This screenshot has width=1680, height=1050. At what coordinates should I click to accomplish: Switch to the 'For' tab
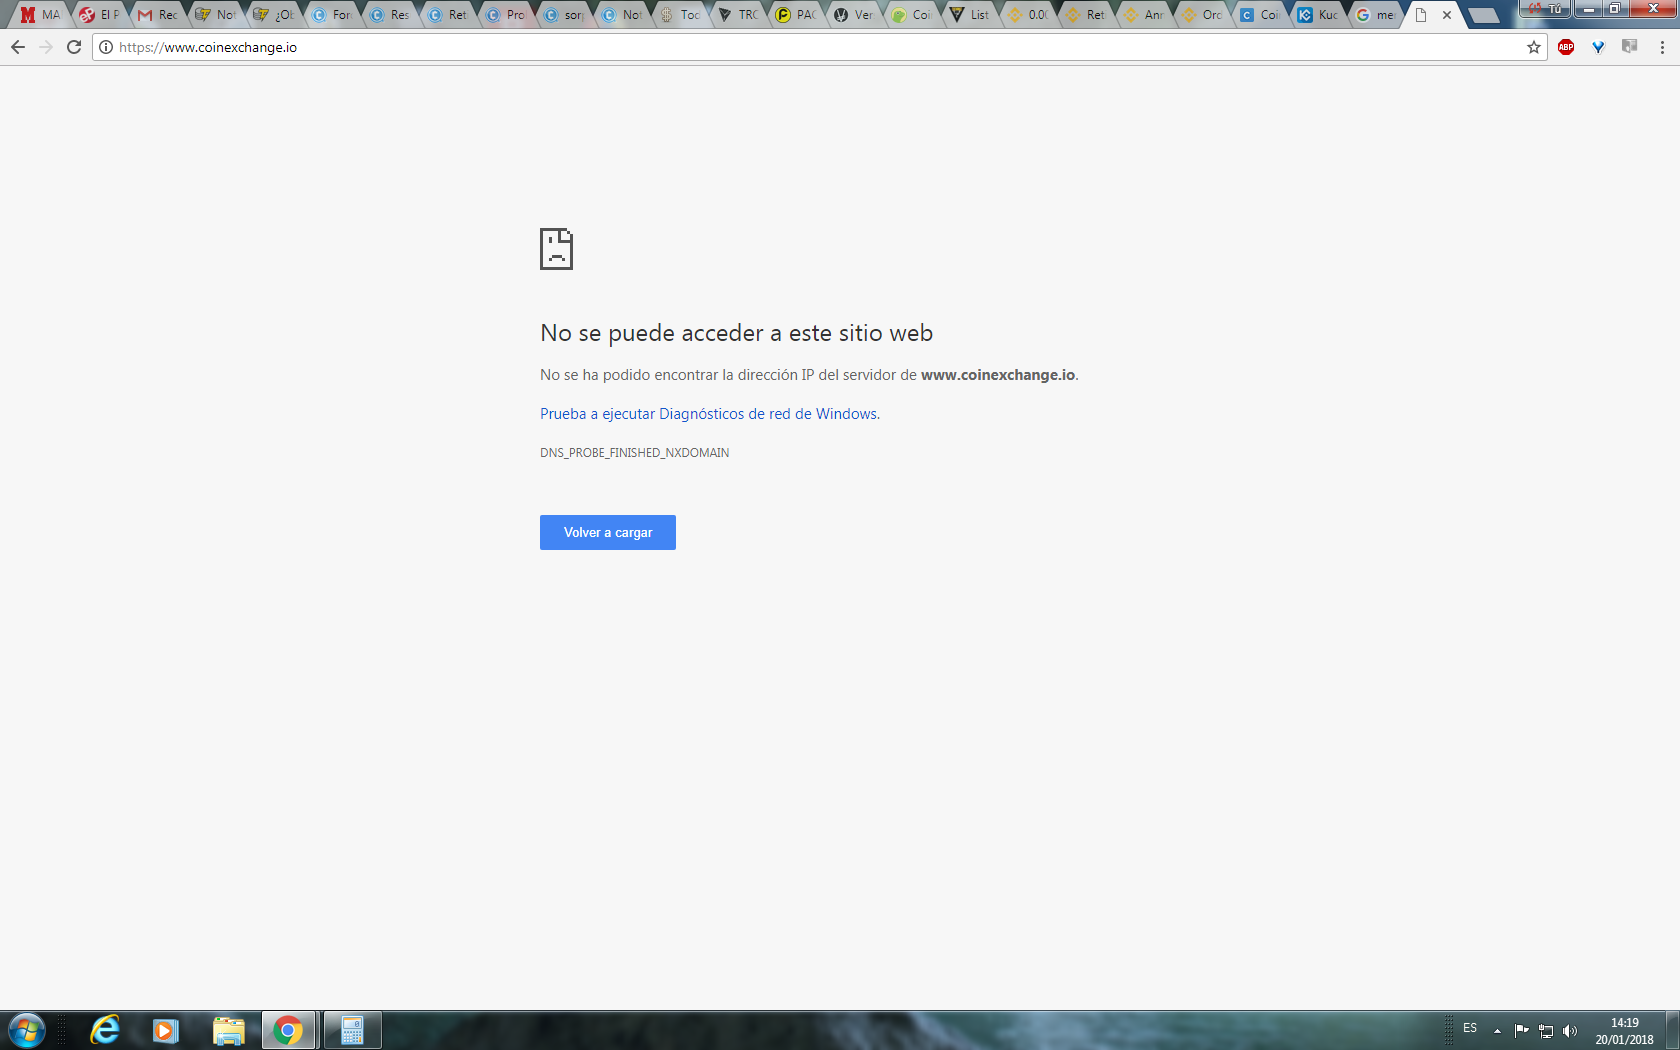tap(331, 15)
